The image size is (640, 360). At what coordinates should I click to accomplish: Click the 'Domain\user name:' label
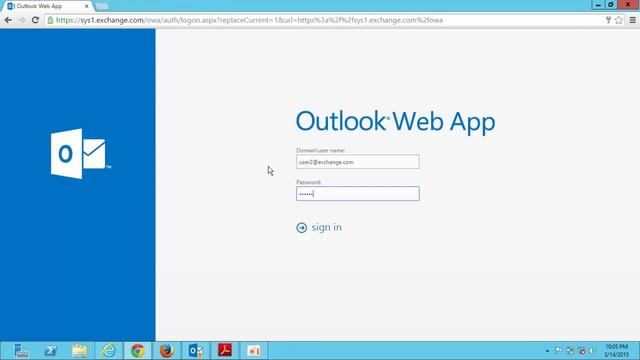[x=320, y=150]
